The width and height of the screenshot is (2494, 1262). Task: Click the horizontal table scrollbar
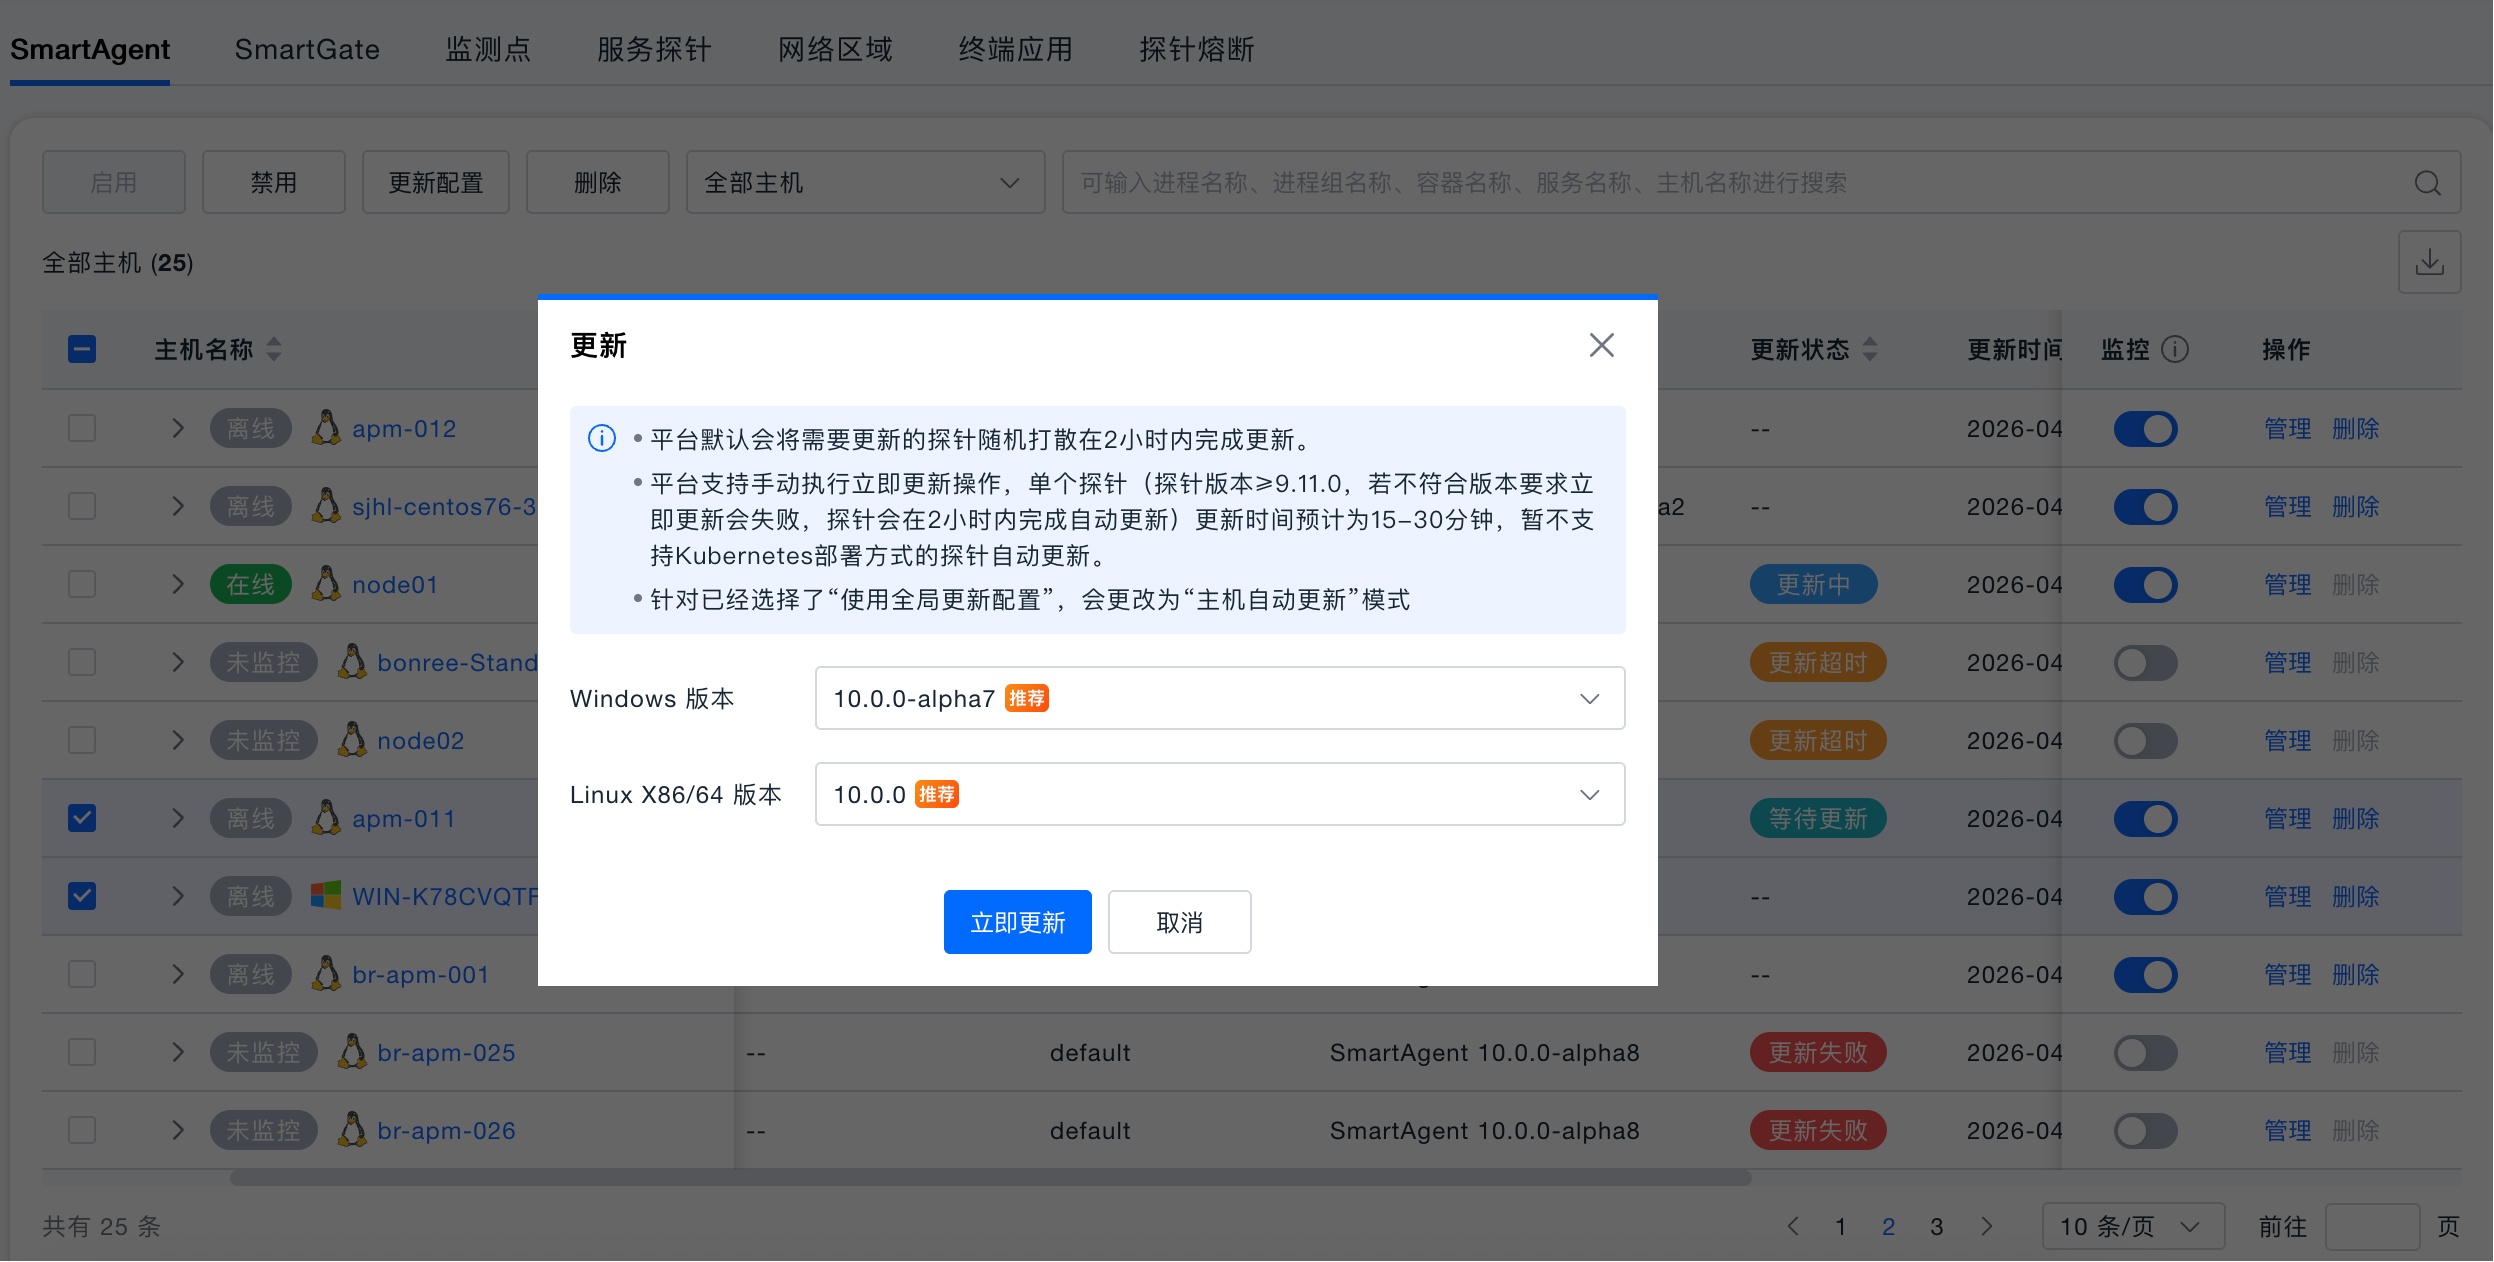[990, 1178]
